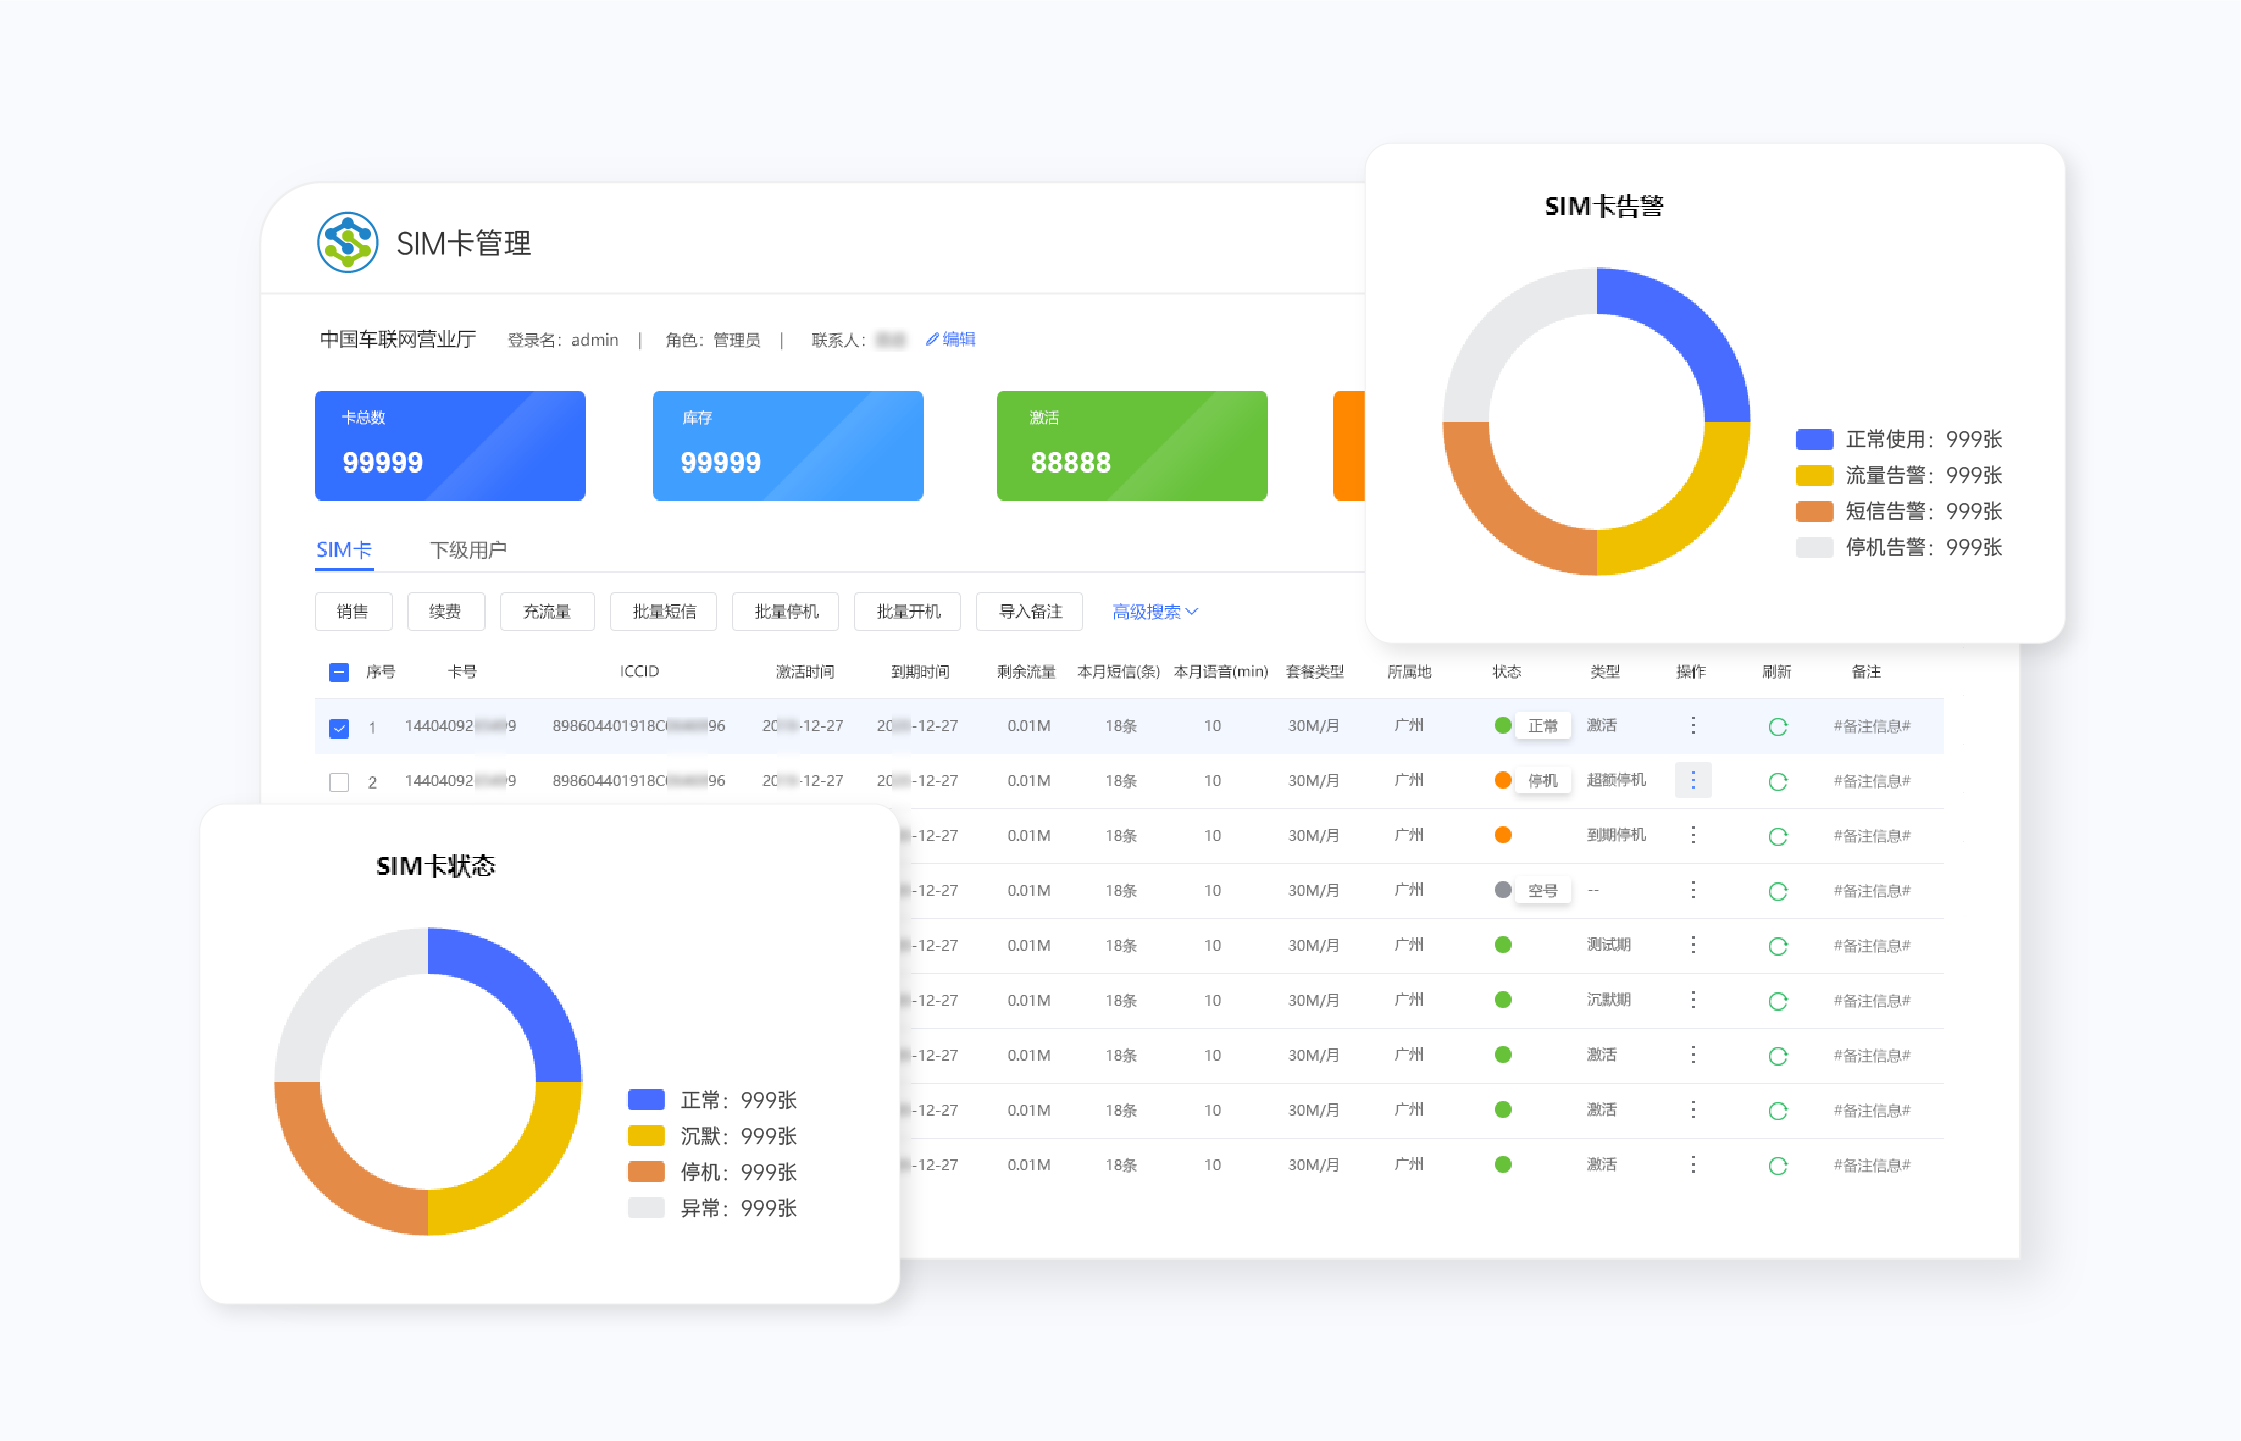Viewport: 2241px width, 1441px height.
Task: Open highlighted three-dot menu in 超额停机 row
Action: click(1693, 780)
